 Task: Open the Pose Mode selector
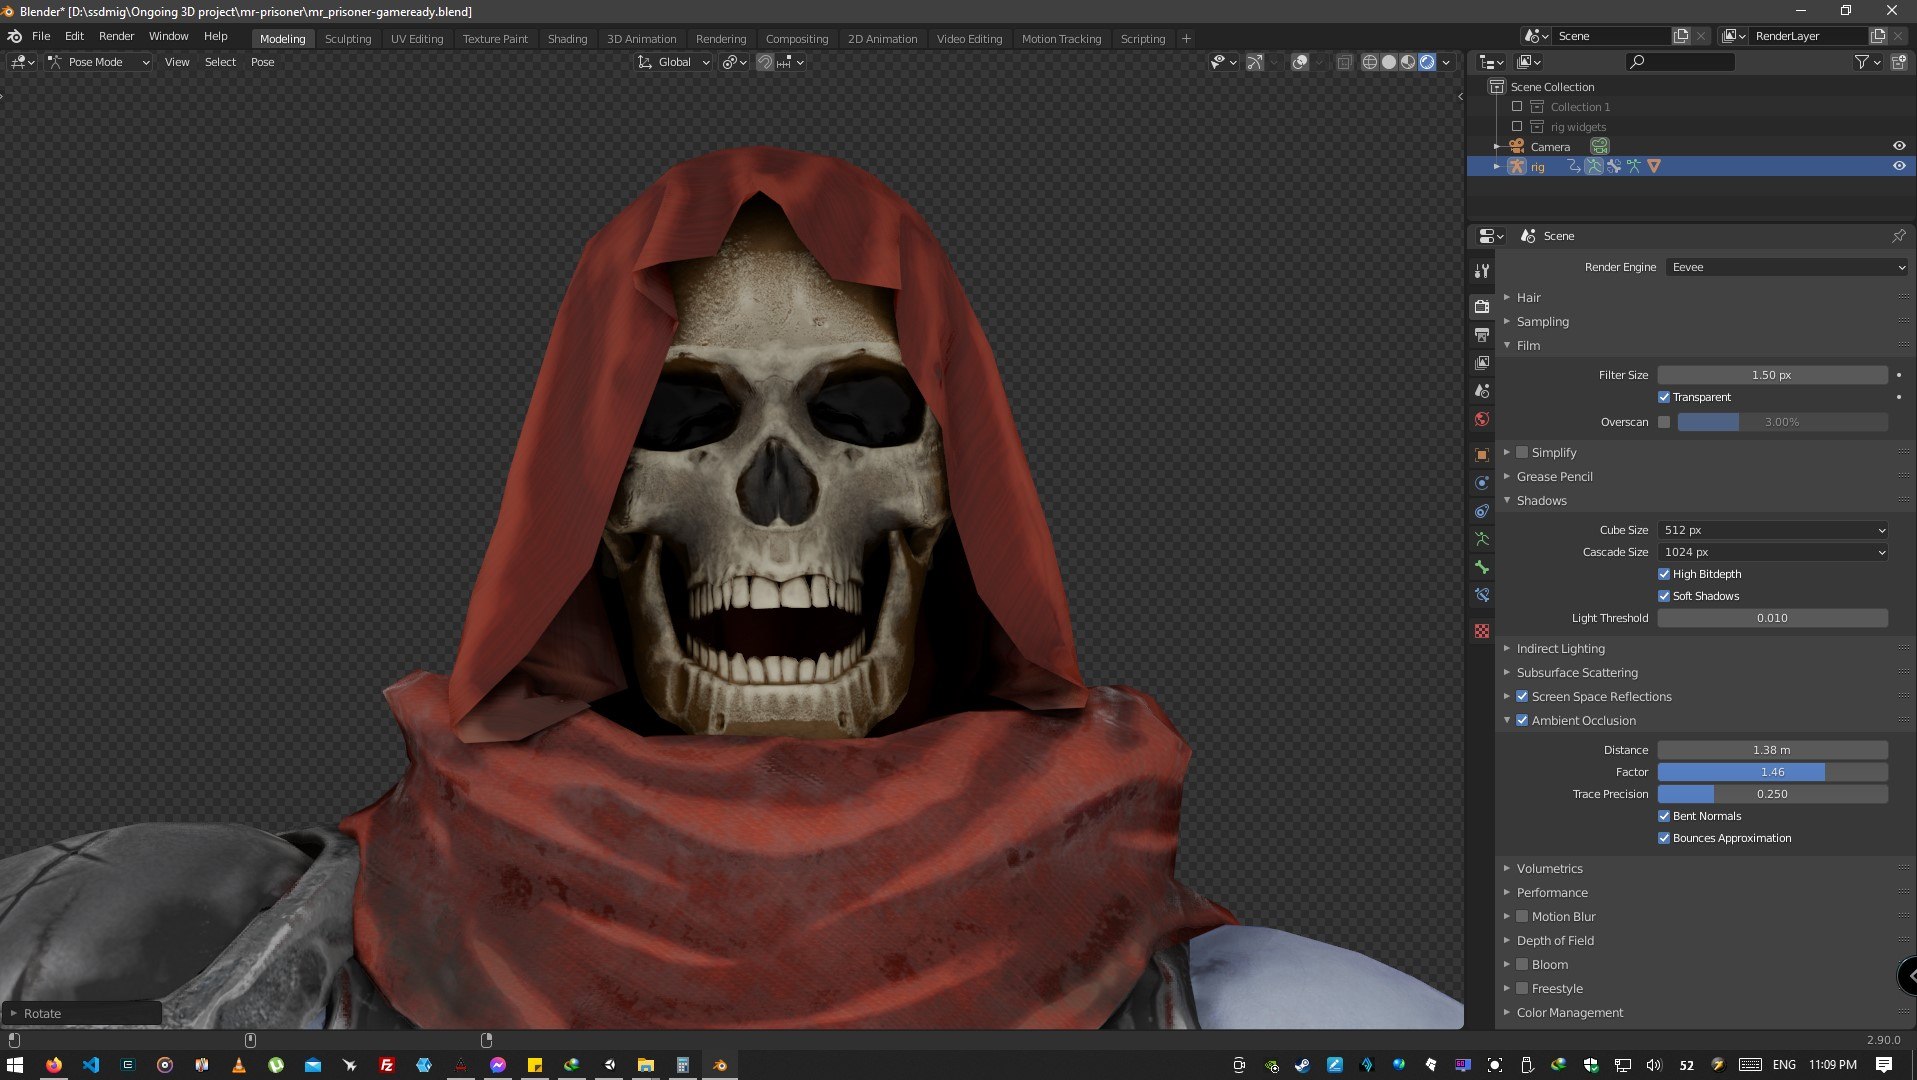[x=99, y=62]
